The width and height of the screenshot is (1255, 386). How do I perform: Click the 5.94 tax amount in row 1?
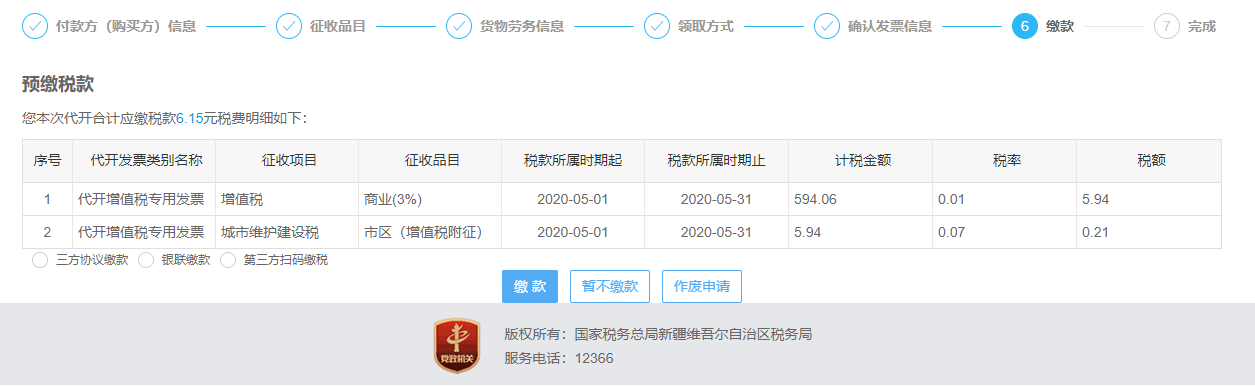click(x=1149, y=199)
